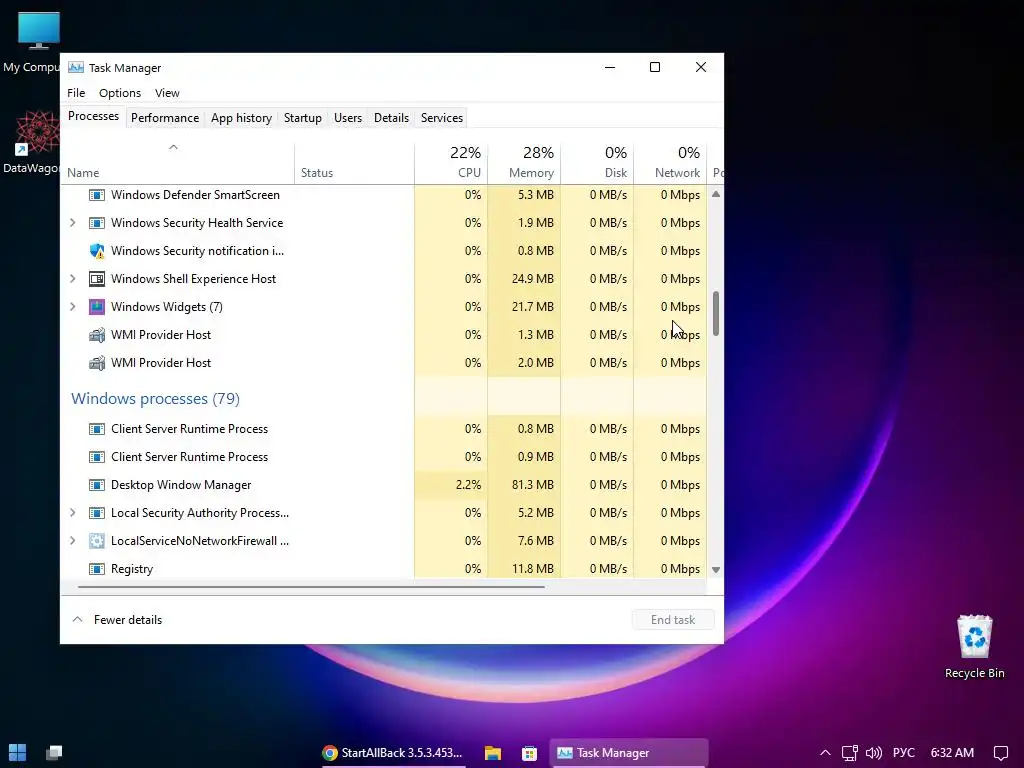Open the View menu
This screenshot has height=768, width=1024.
167,93
